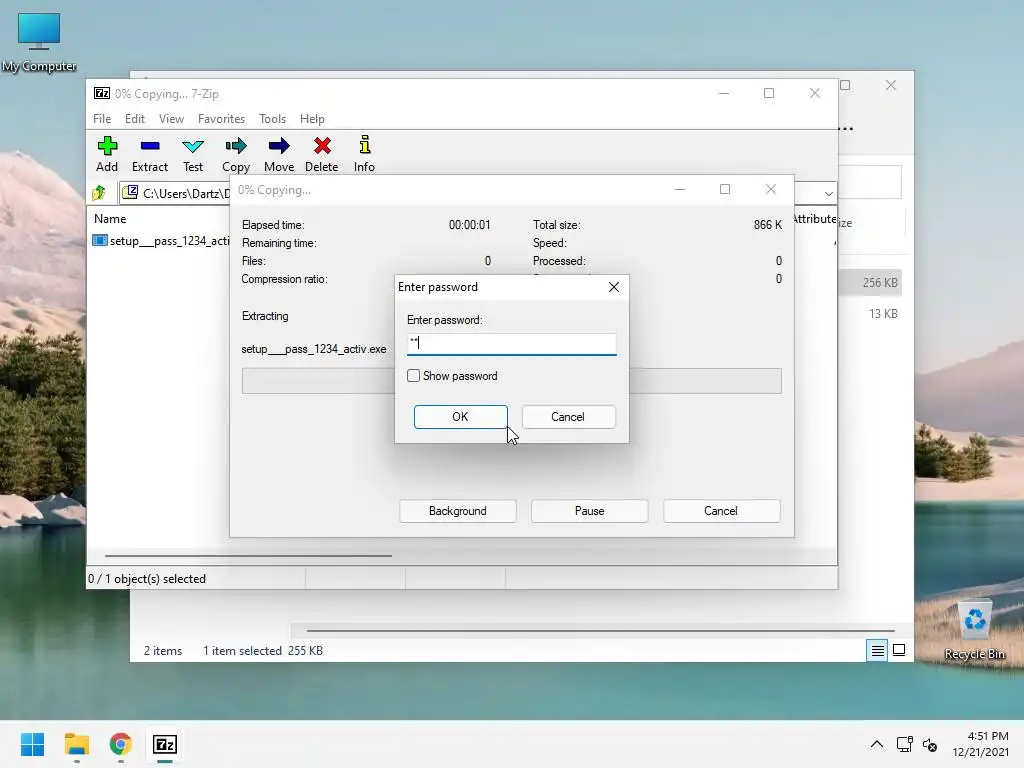1024x768 pixels.
Task: Click the 13 KB size entry in Explorer
Action: [883, 313]
